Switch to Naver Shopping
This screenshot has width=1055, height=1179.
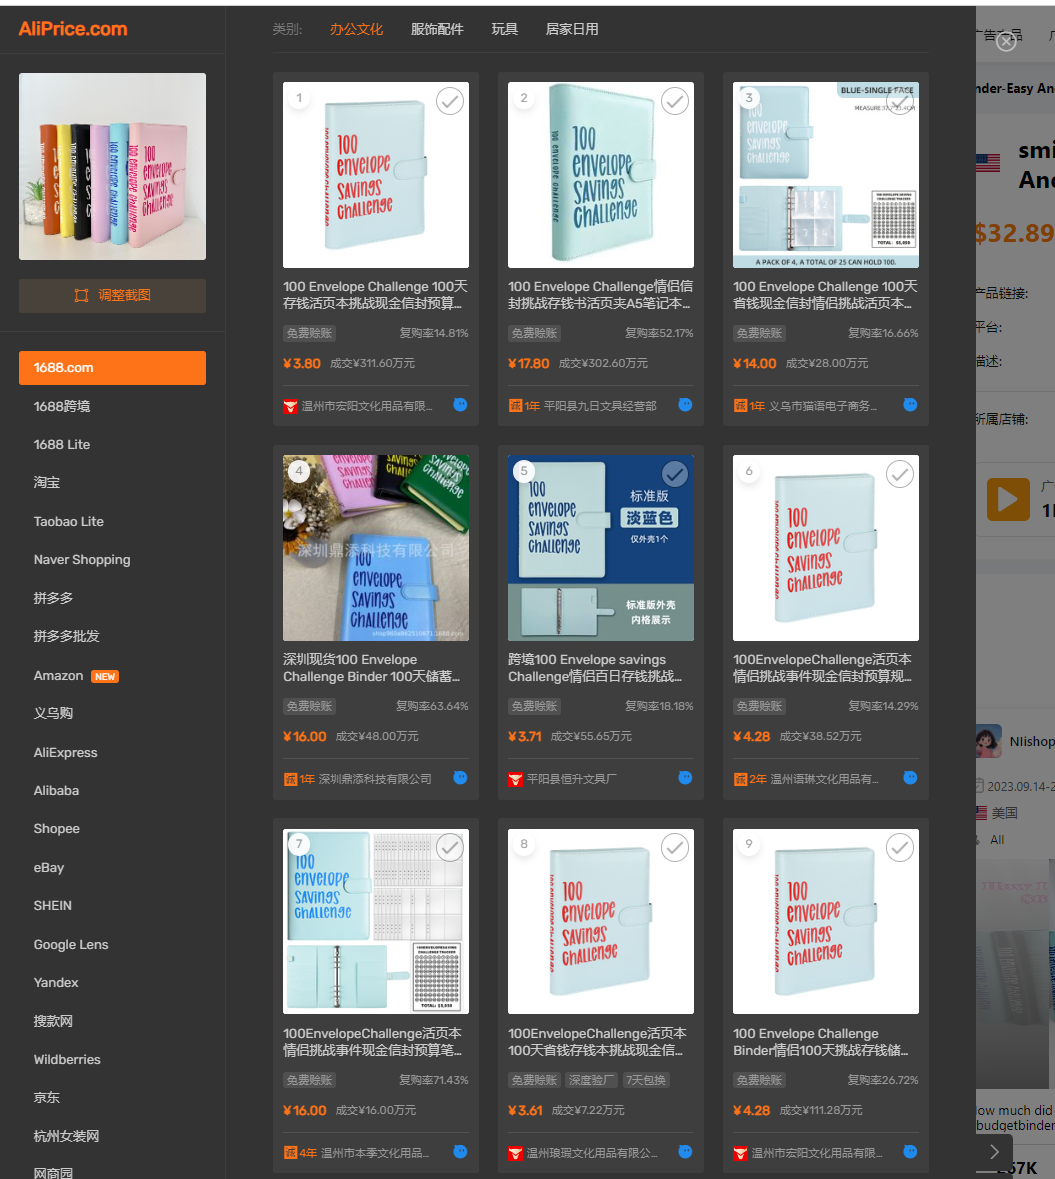pos(82,559)
